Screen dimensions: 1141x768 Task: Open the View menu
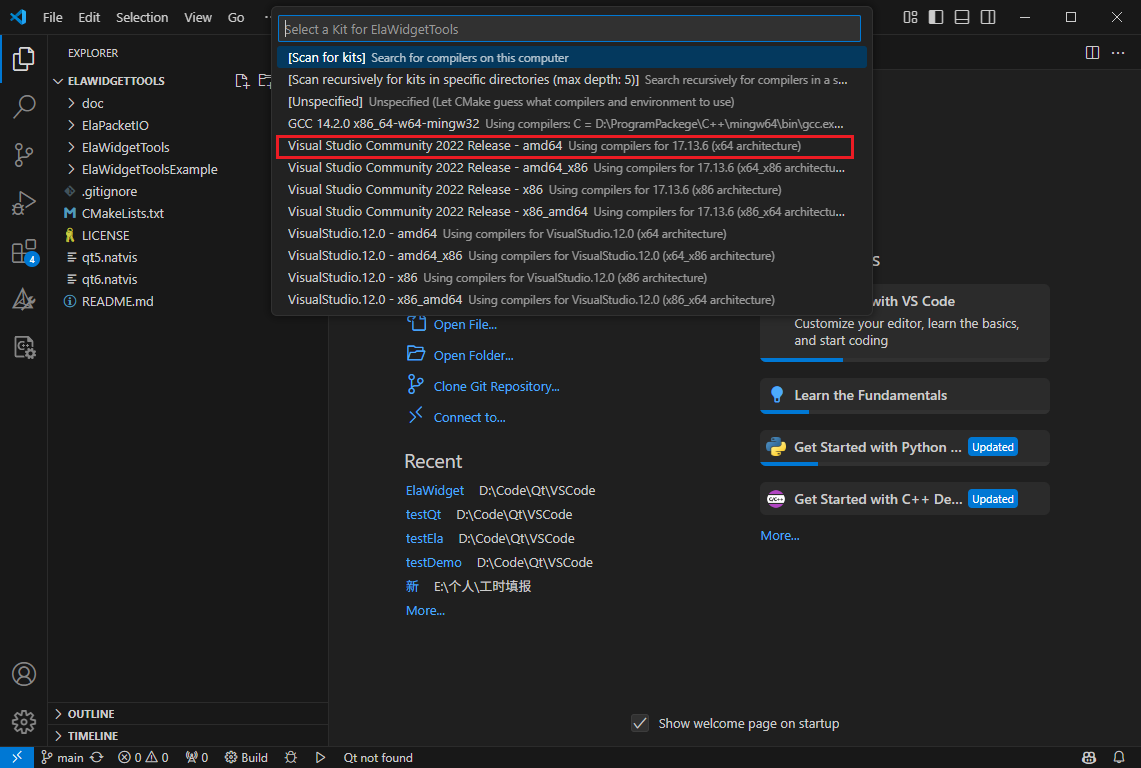(x=198, y=17)
